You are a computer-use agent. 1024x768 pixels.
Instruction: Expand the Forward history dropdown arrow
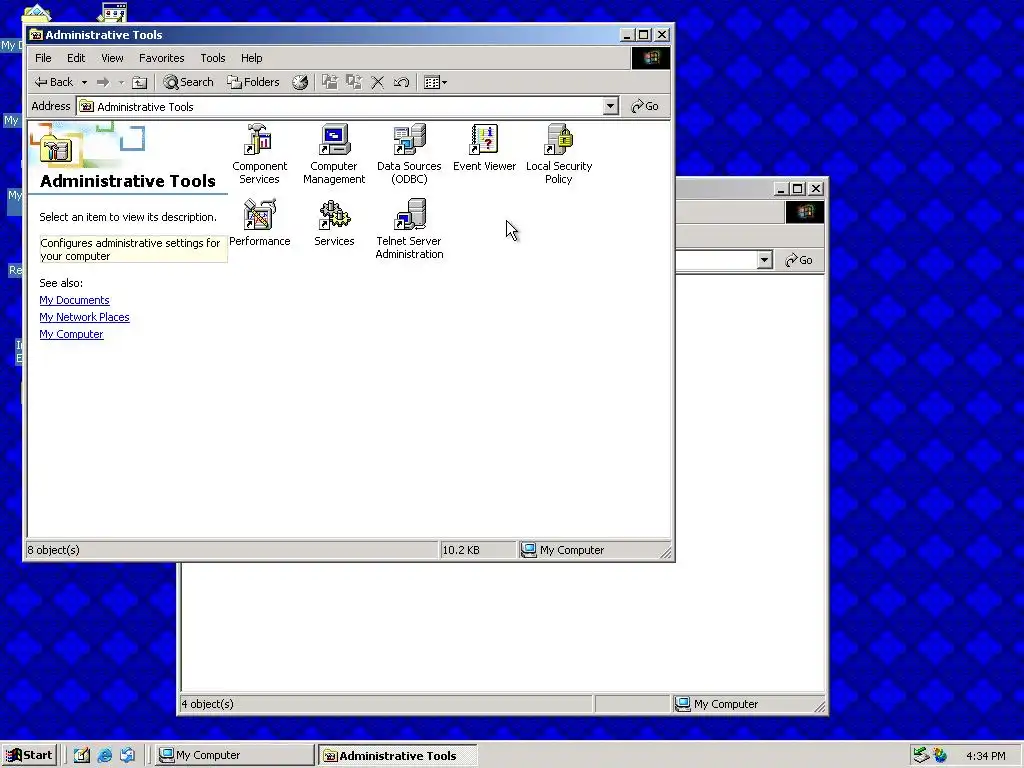[x=121, y=82]
